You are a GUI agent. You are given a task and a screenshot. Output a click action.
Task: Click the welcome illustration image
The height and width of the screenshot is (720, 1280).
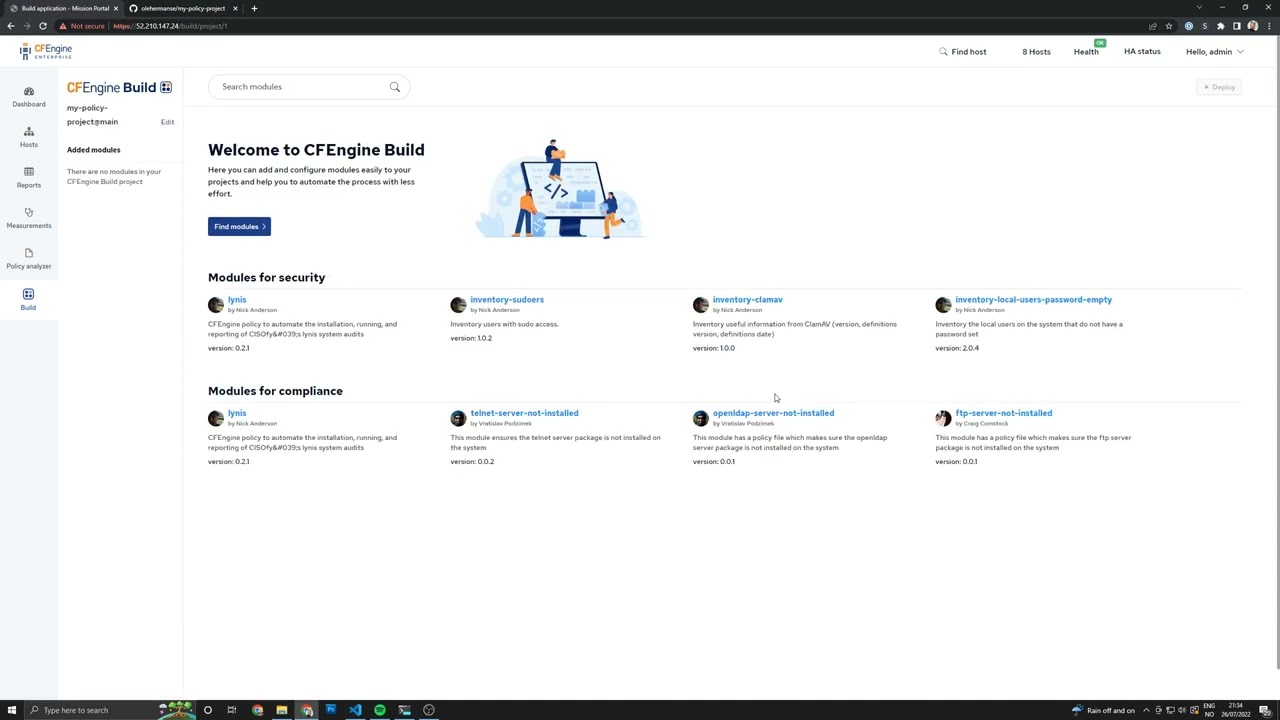(x=560, y=189)
